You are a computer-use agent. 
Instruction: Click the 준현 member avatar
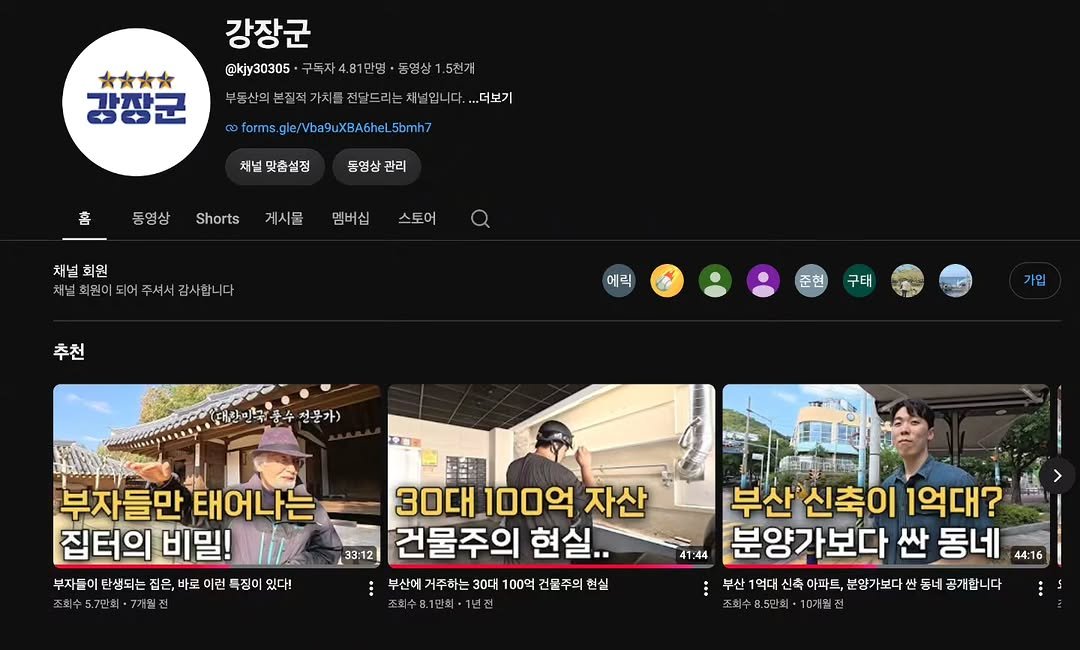point(811,281)
